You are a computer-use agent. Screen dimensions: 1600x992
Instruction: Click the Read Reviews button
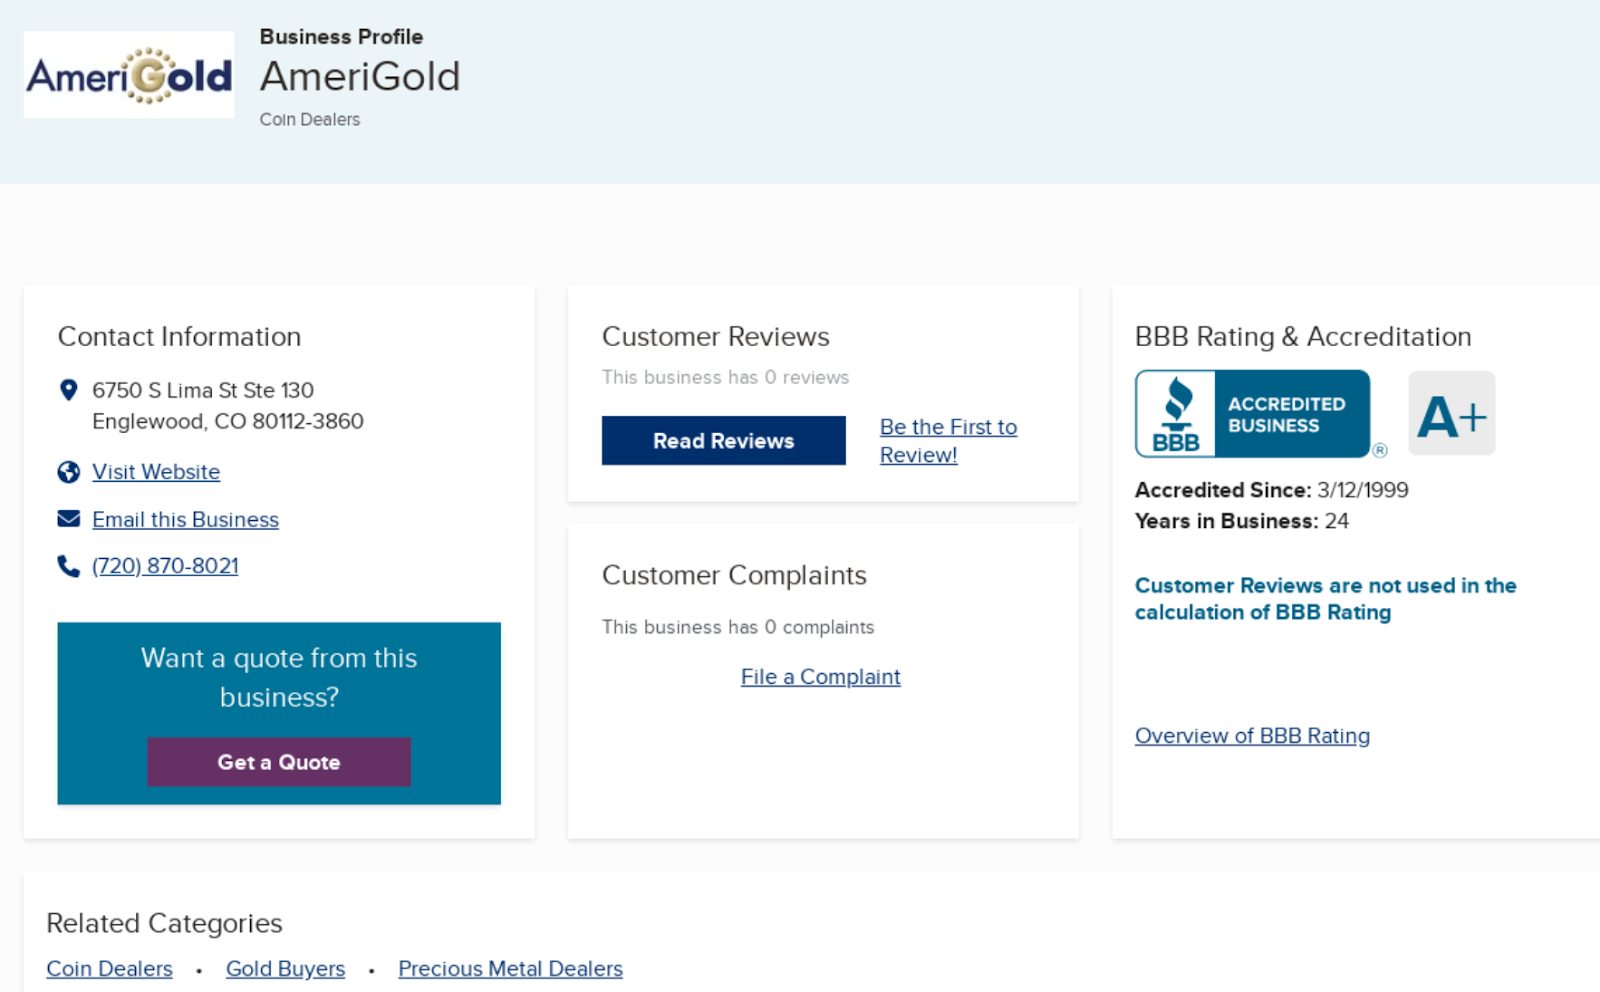724,441
